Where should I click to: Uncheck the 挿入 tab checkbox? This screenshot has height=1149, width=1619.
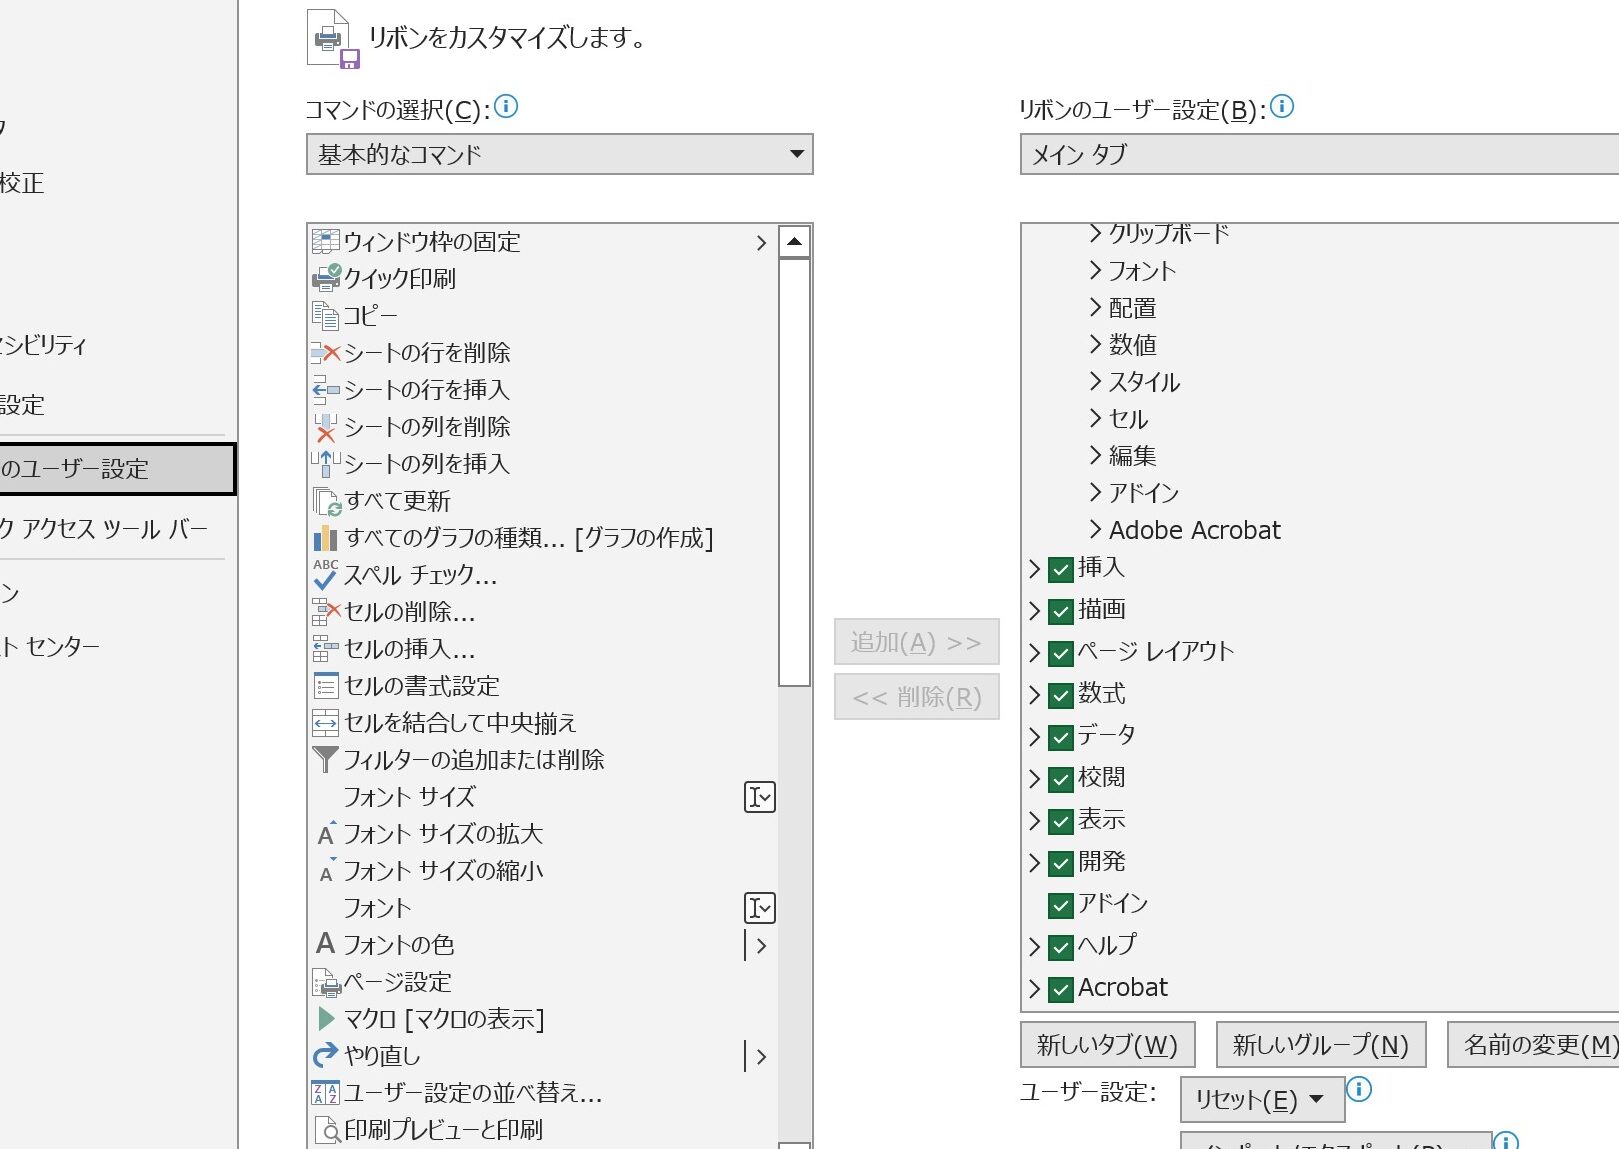coord(1061,569)
